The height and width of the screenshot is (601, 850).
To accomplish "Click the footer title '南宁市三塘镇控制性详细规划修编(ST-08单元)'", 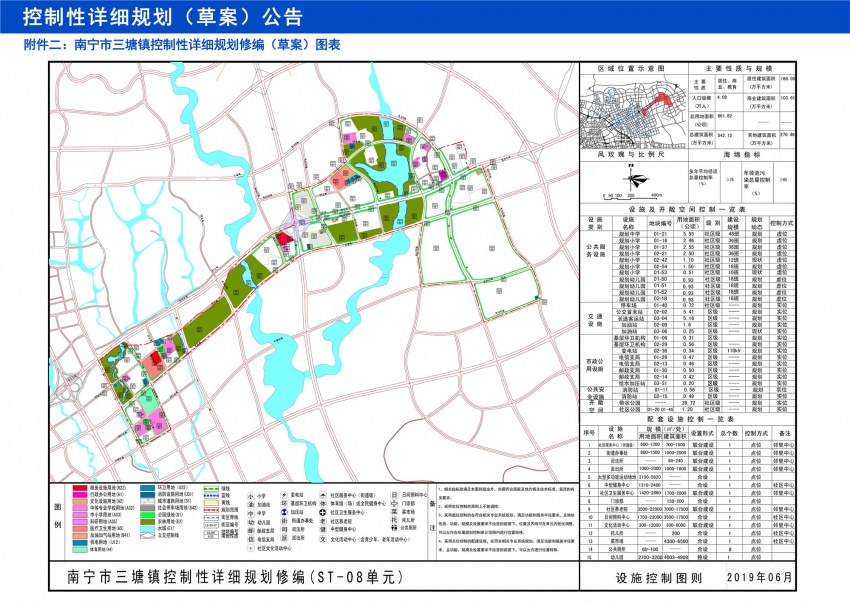I will [x=235, y=577].
